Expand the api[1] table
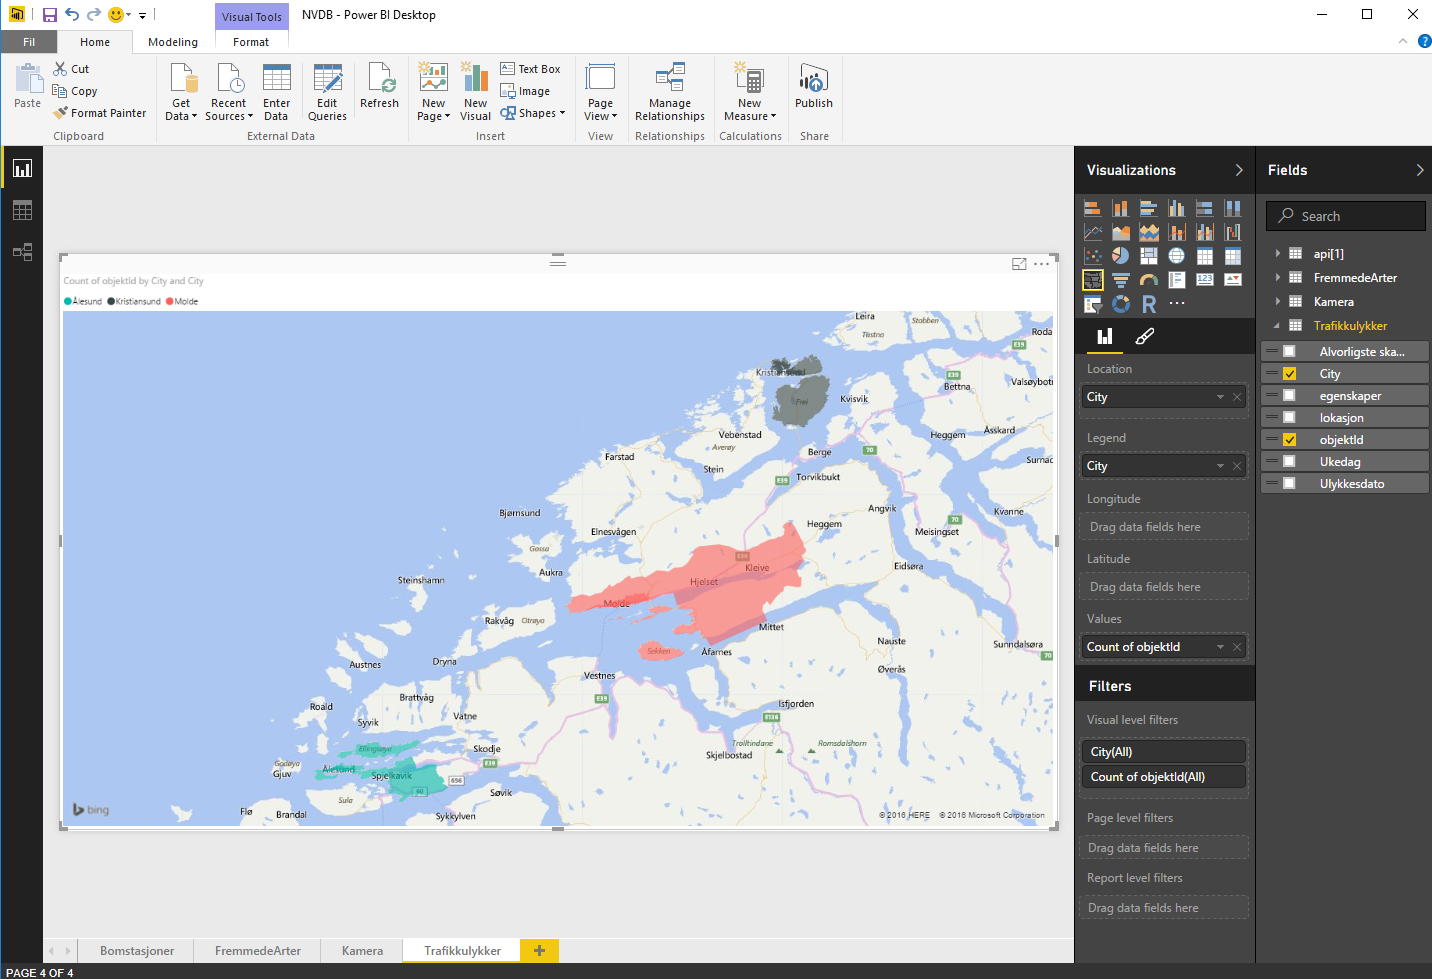1432x979 pixels. click(1277, 253)
